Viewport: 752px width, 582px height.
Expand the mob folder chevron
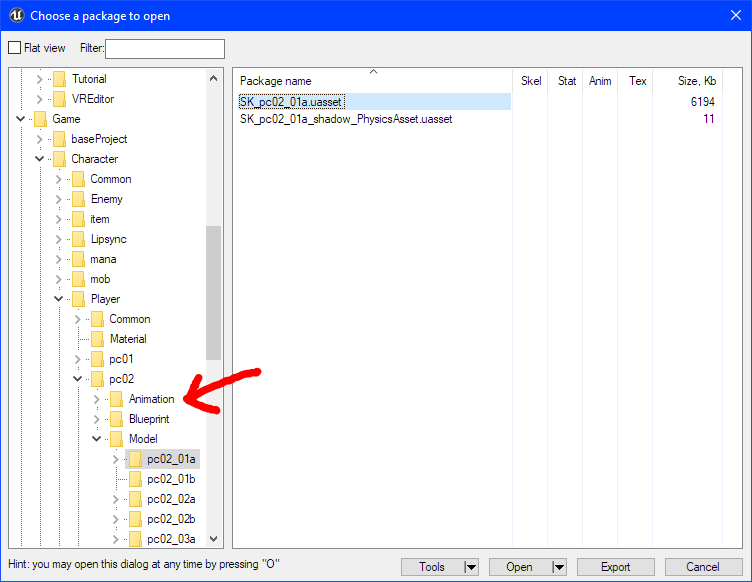(x=59, y=279)
